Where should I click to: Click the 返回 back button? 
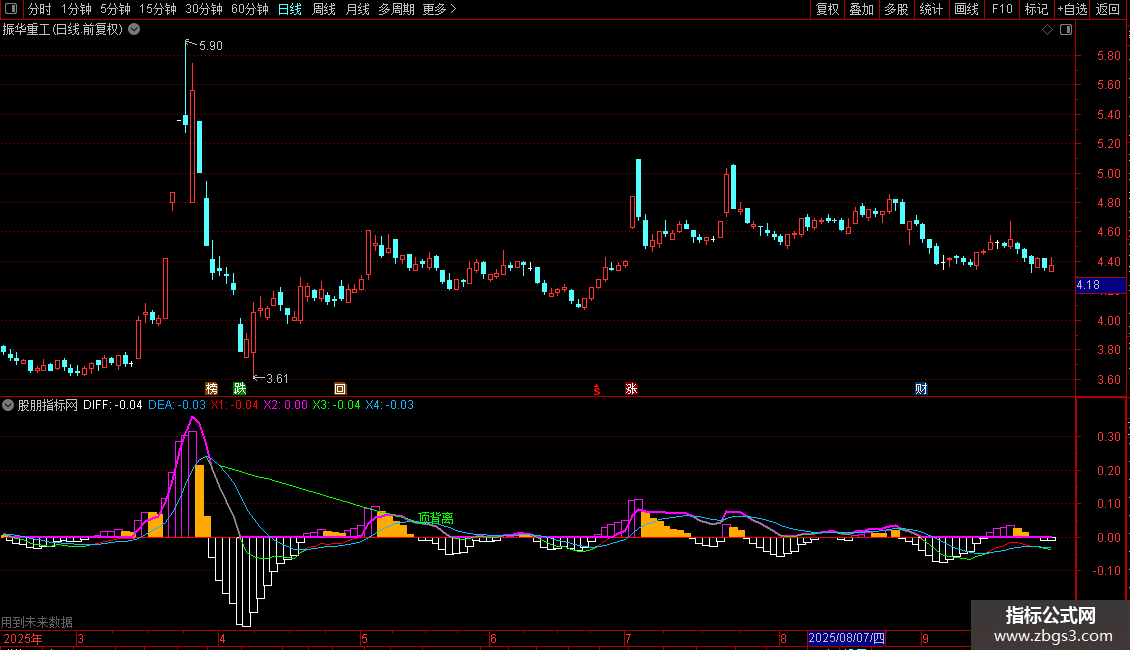(x=1108, y=9)
